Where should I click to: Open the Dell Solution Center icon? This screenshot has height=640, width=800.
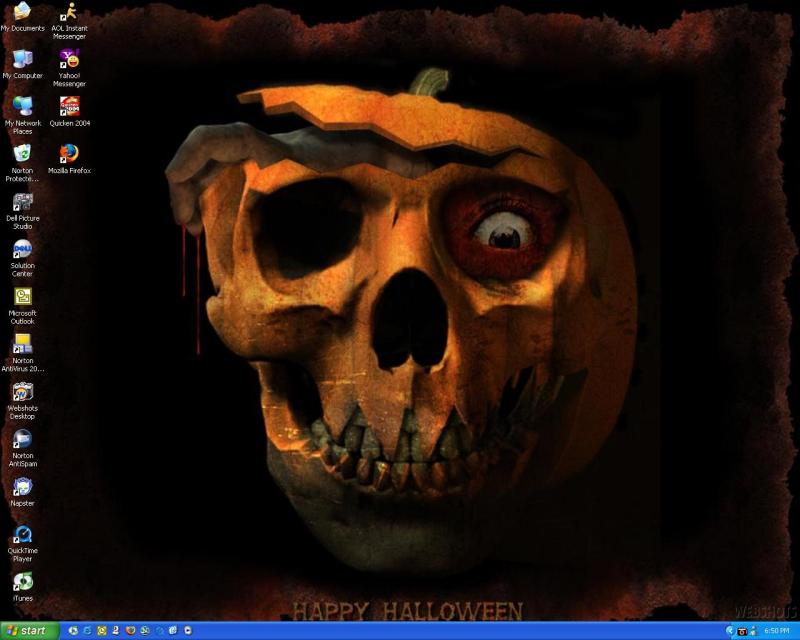(x=22, y=250)
